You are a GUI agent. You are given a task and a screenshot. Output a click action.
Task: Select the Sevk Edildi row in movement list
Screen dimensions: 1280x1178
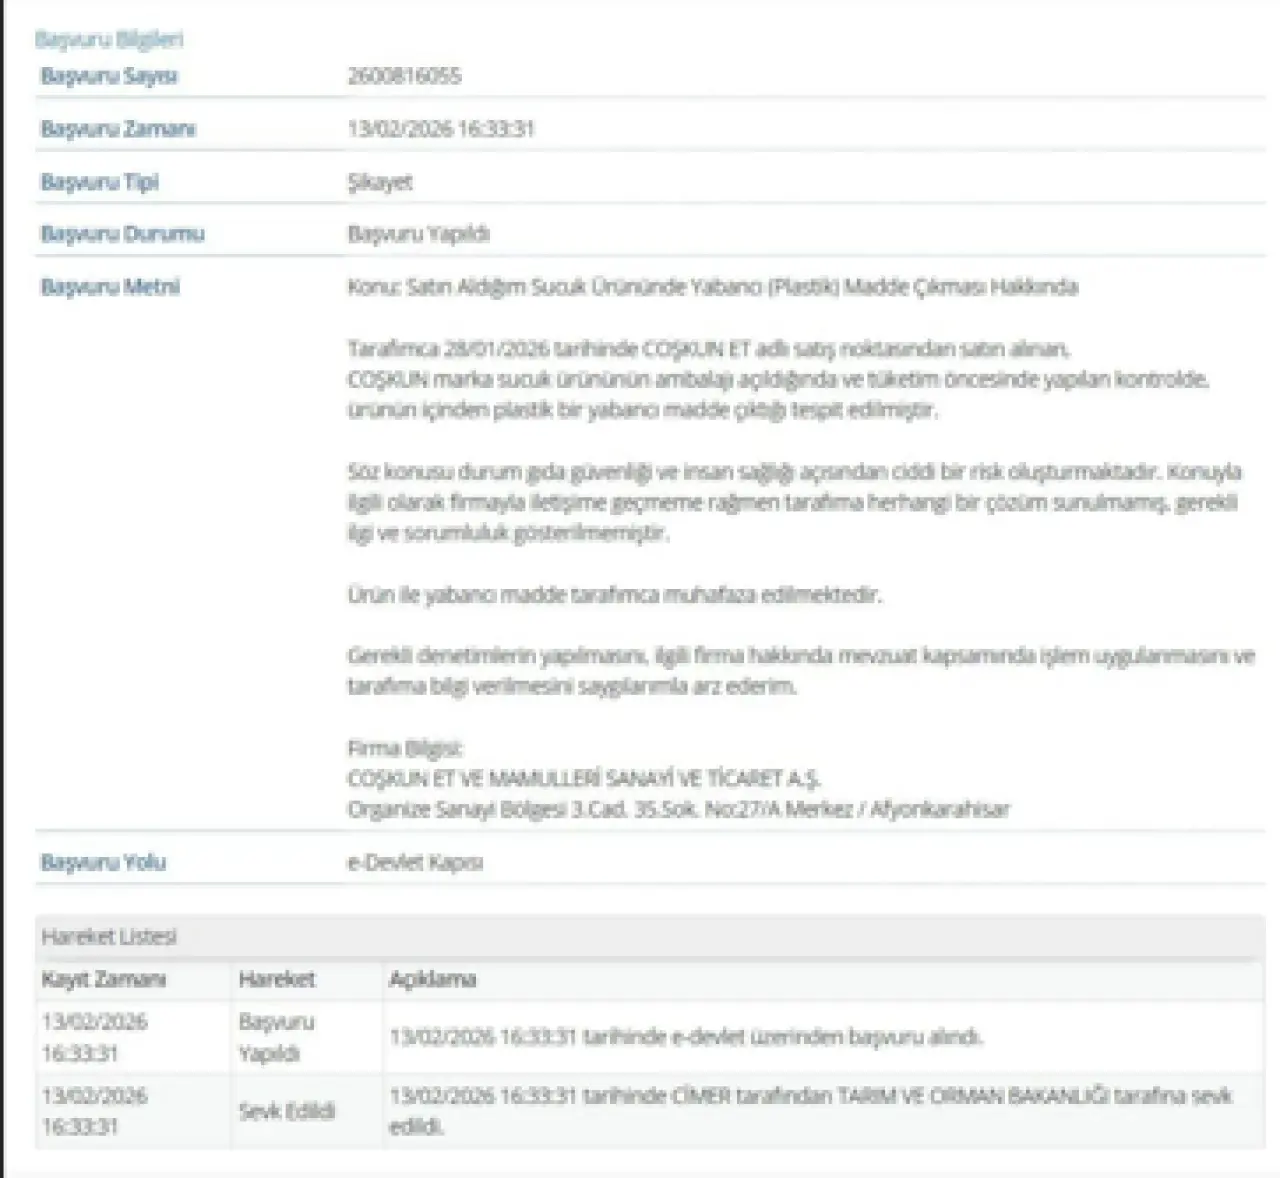(x=287, y=1111)
